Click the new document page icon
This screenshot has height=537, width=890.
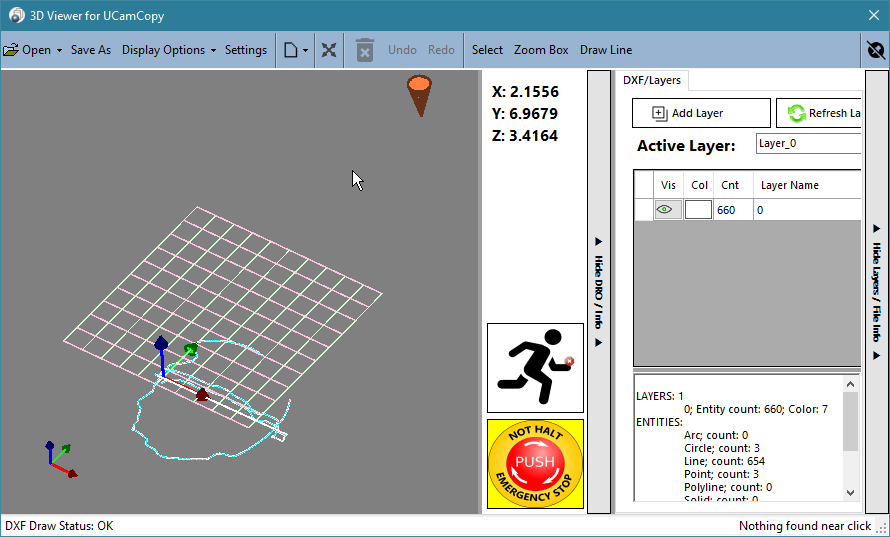coord(291,50)
